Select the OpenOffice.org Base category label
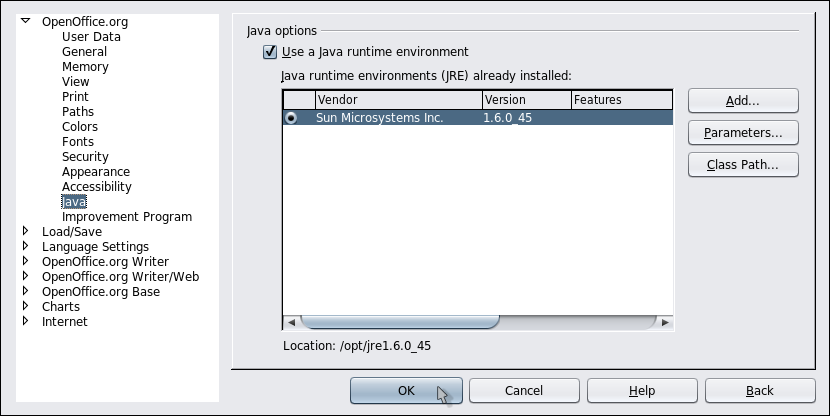This screenshot has width=830, height=416. click(101, 292)
